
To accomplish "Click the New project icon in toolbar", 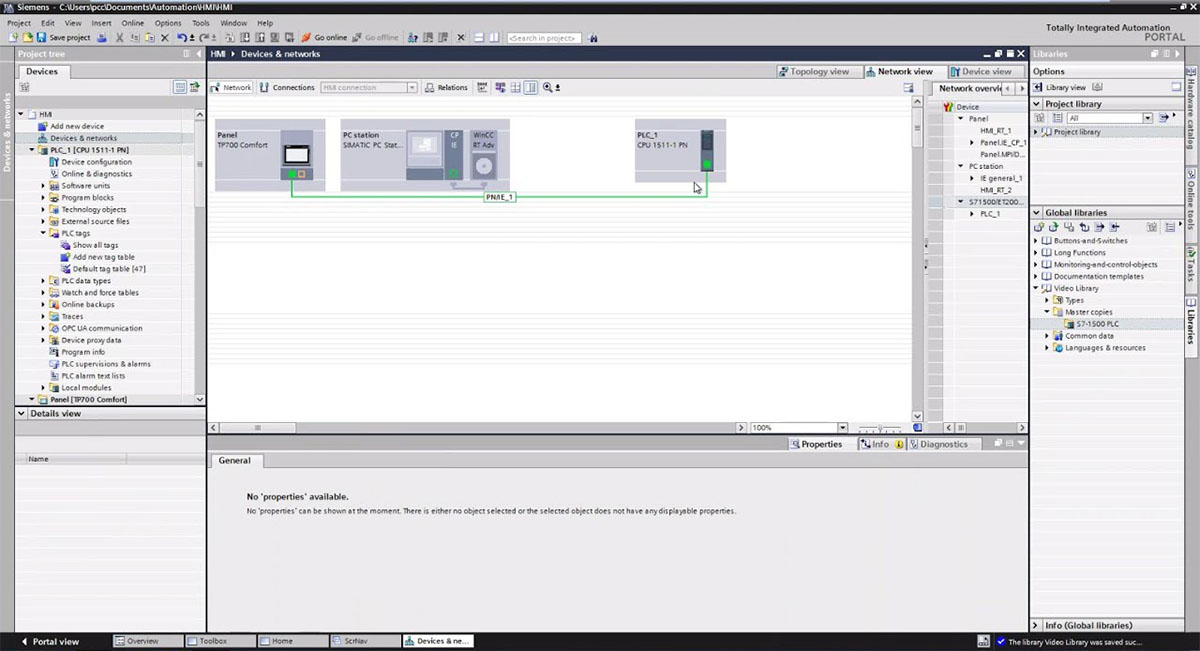I will (x=12, y=37).
